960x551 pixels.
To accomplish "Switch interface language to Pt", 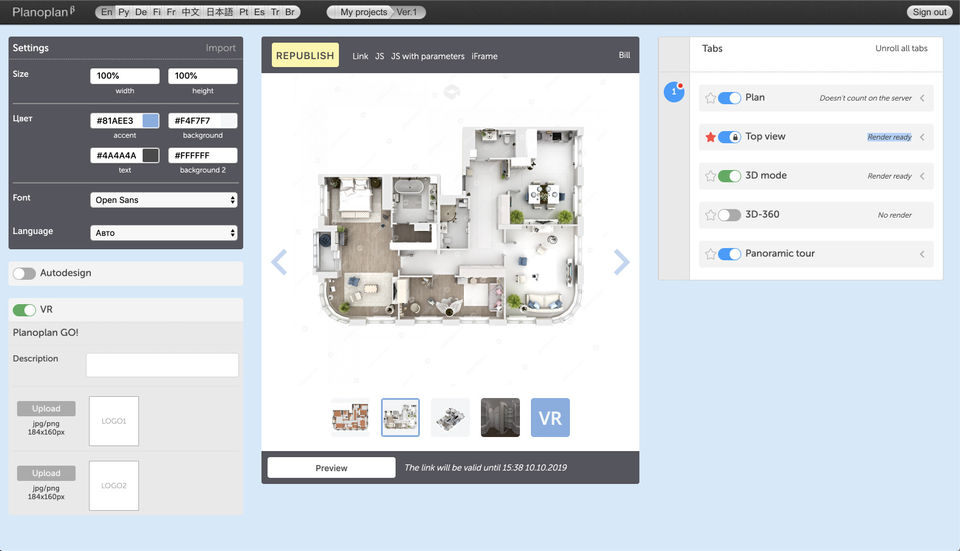I will (x=244, y=12).
